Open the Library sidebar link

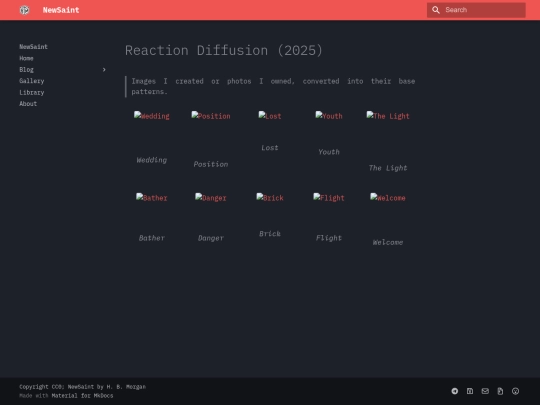(x=32, y=92)
